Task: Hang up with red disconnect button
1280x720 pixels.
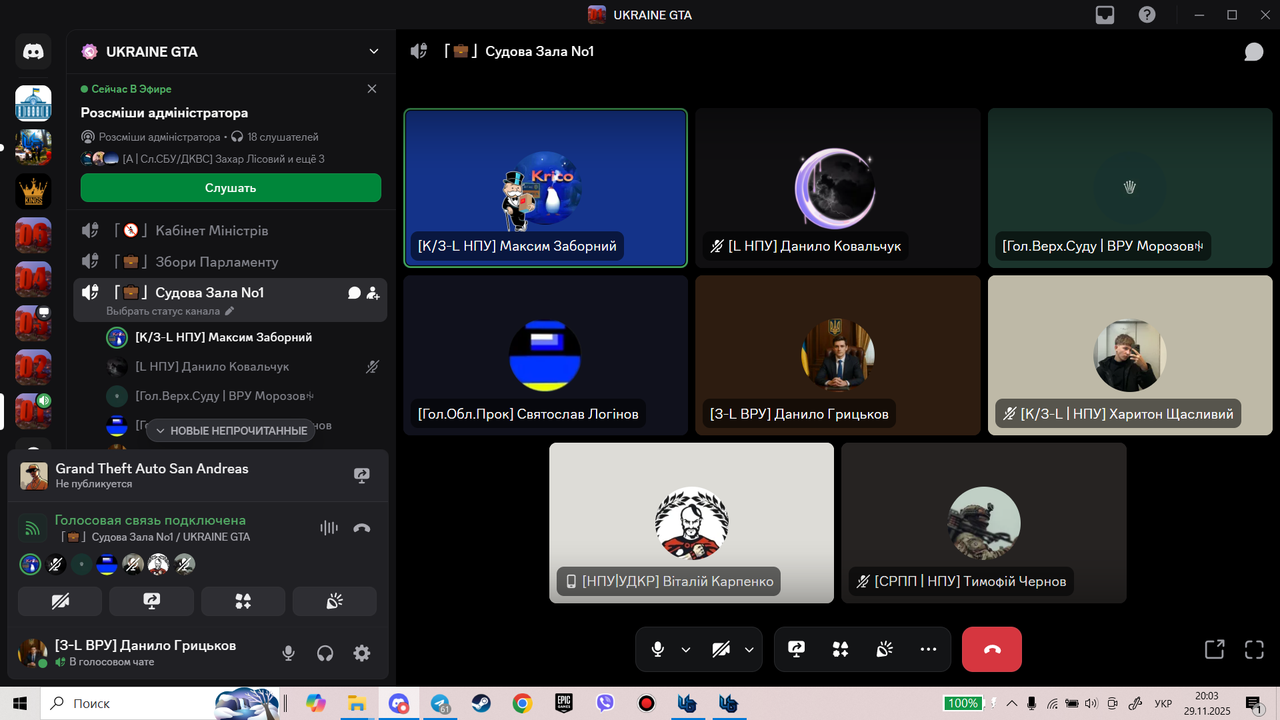Action: pos(992,649)
